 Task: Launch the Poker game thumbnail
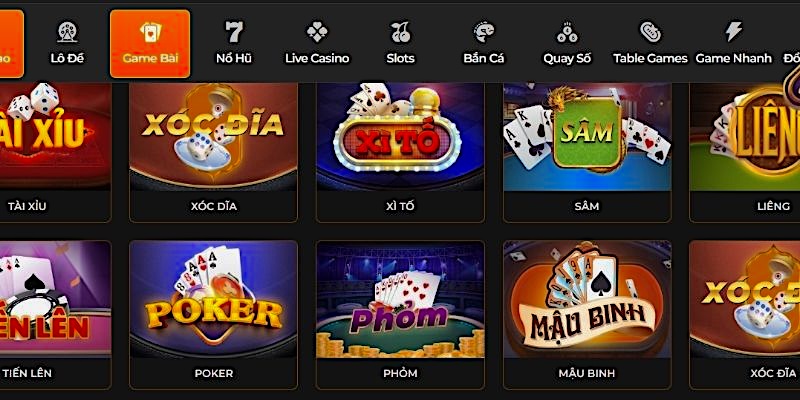point(213,299)
